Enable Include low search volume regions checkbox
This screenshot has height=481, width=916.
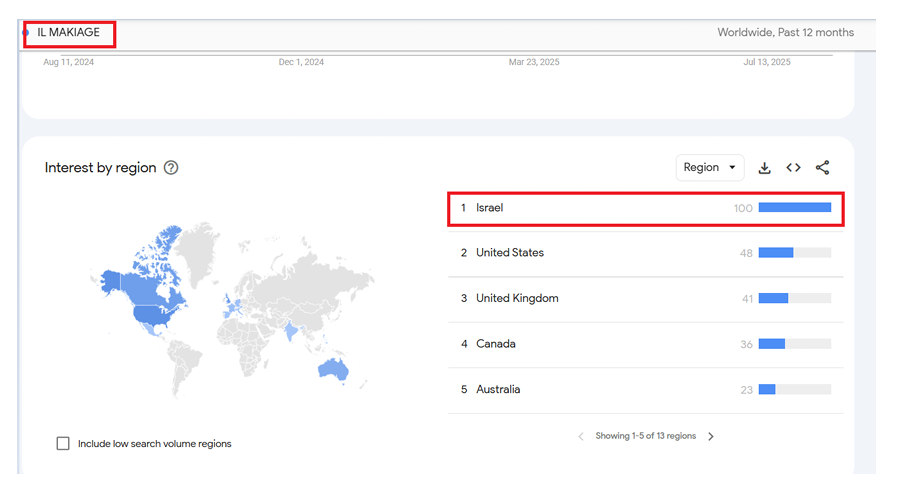(63, 444)
